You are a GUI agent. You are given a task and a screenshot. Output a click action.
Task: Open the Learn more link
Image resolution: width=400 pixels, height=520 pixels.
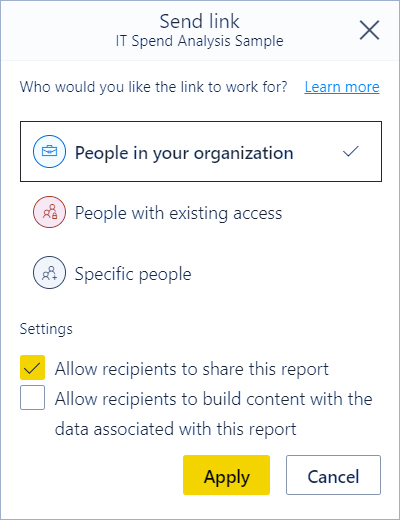(342, 87)
